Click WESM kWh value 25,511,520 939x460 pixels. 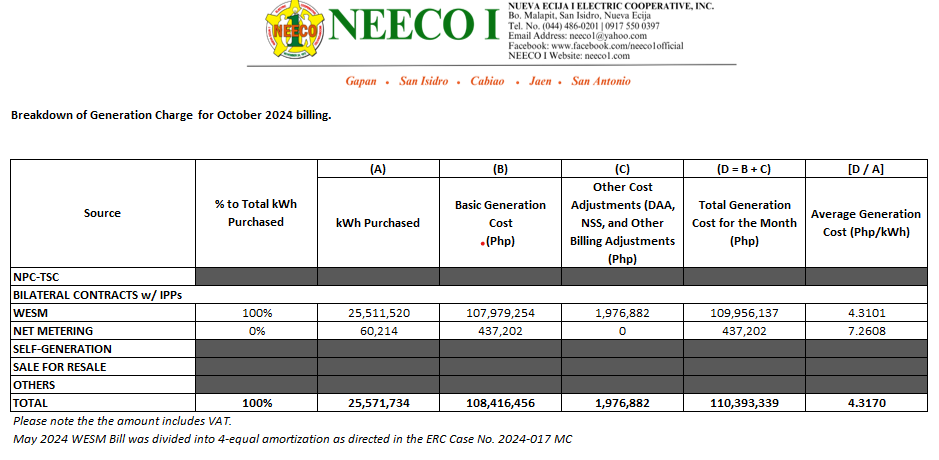click(x=377, y=313)
